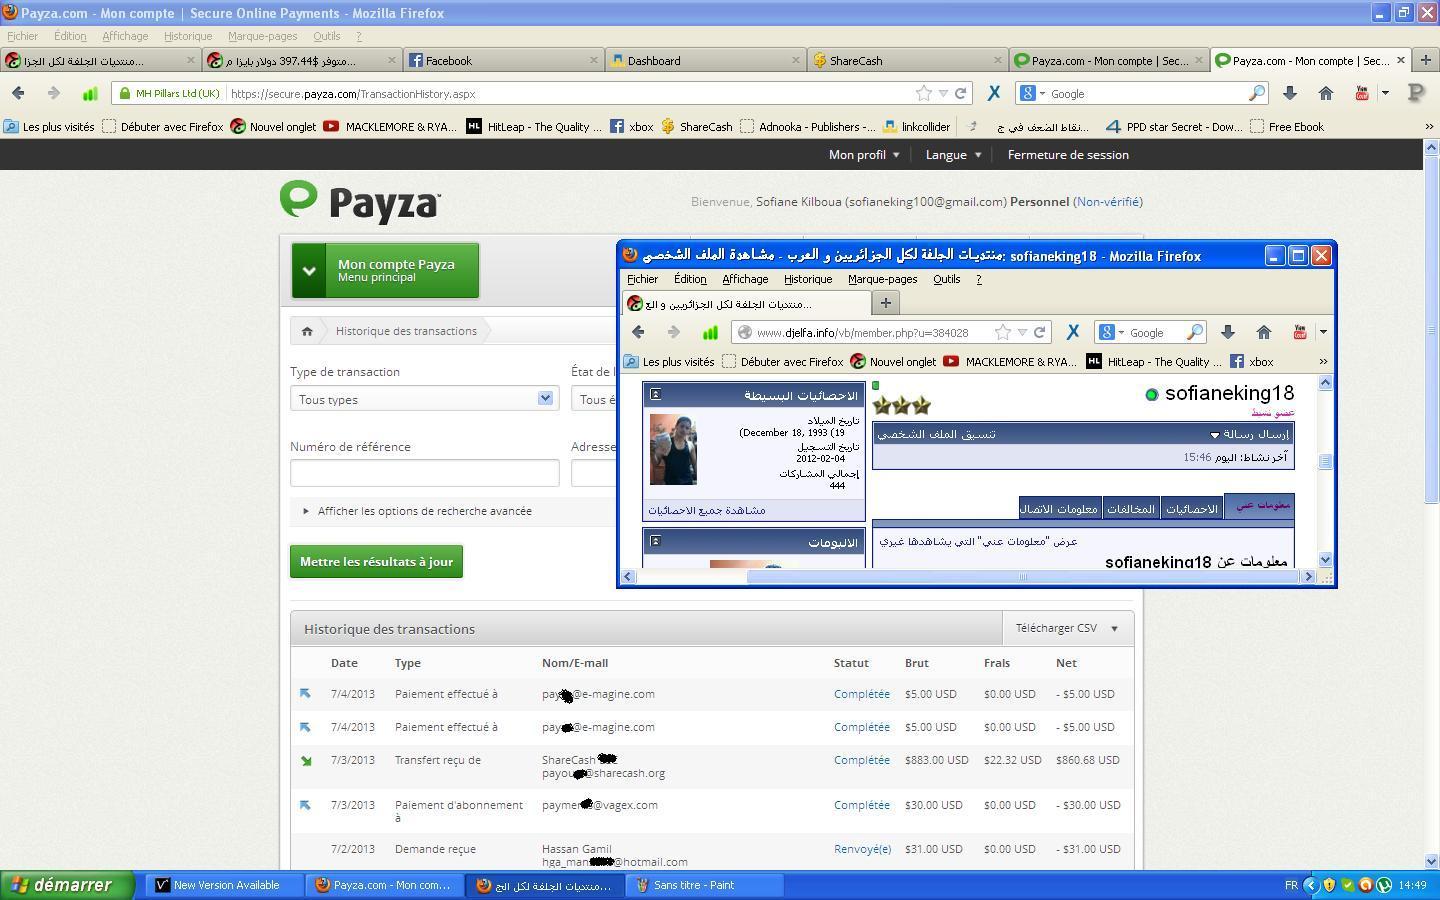Open Langue dropdown menu
This screenshot has height=900, width=1440.
[x=953, y=155]
